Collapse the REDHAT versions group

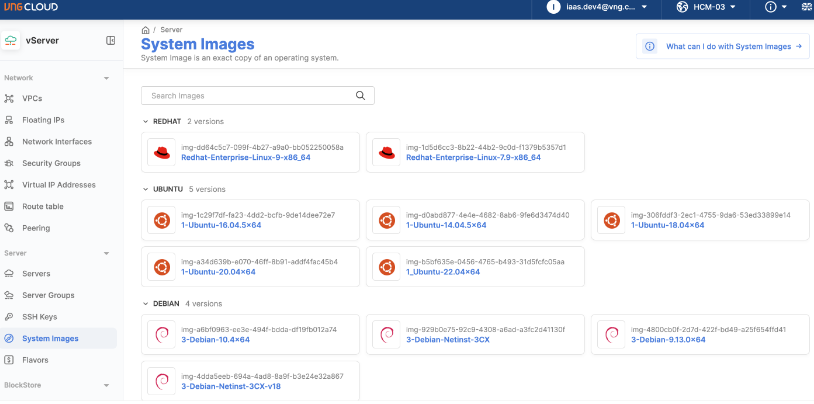146,121
